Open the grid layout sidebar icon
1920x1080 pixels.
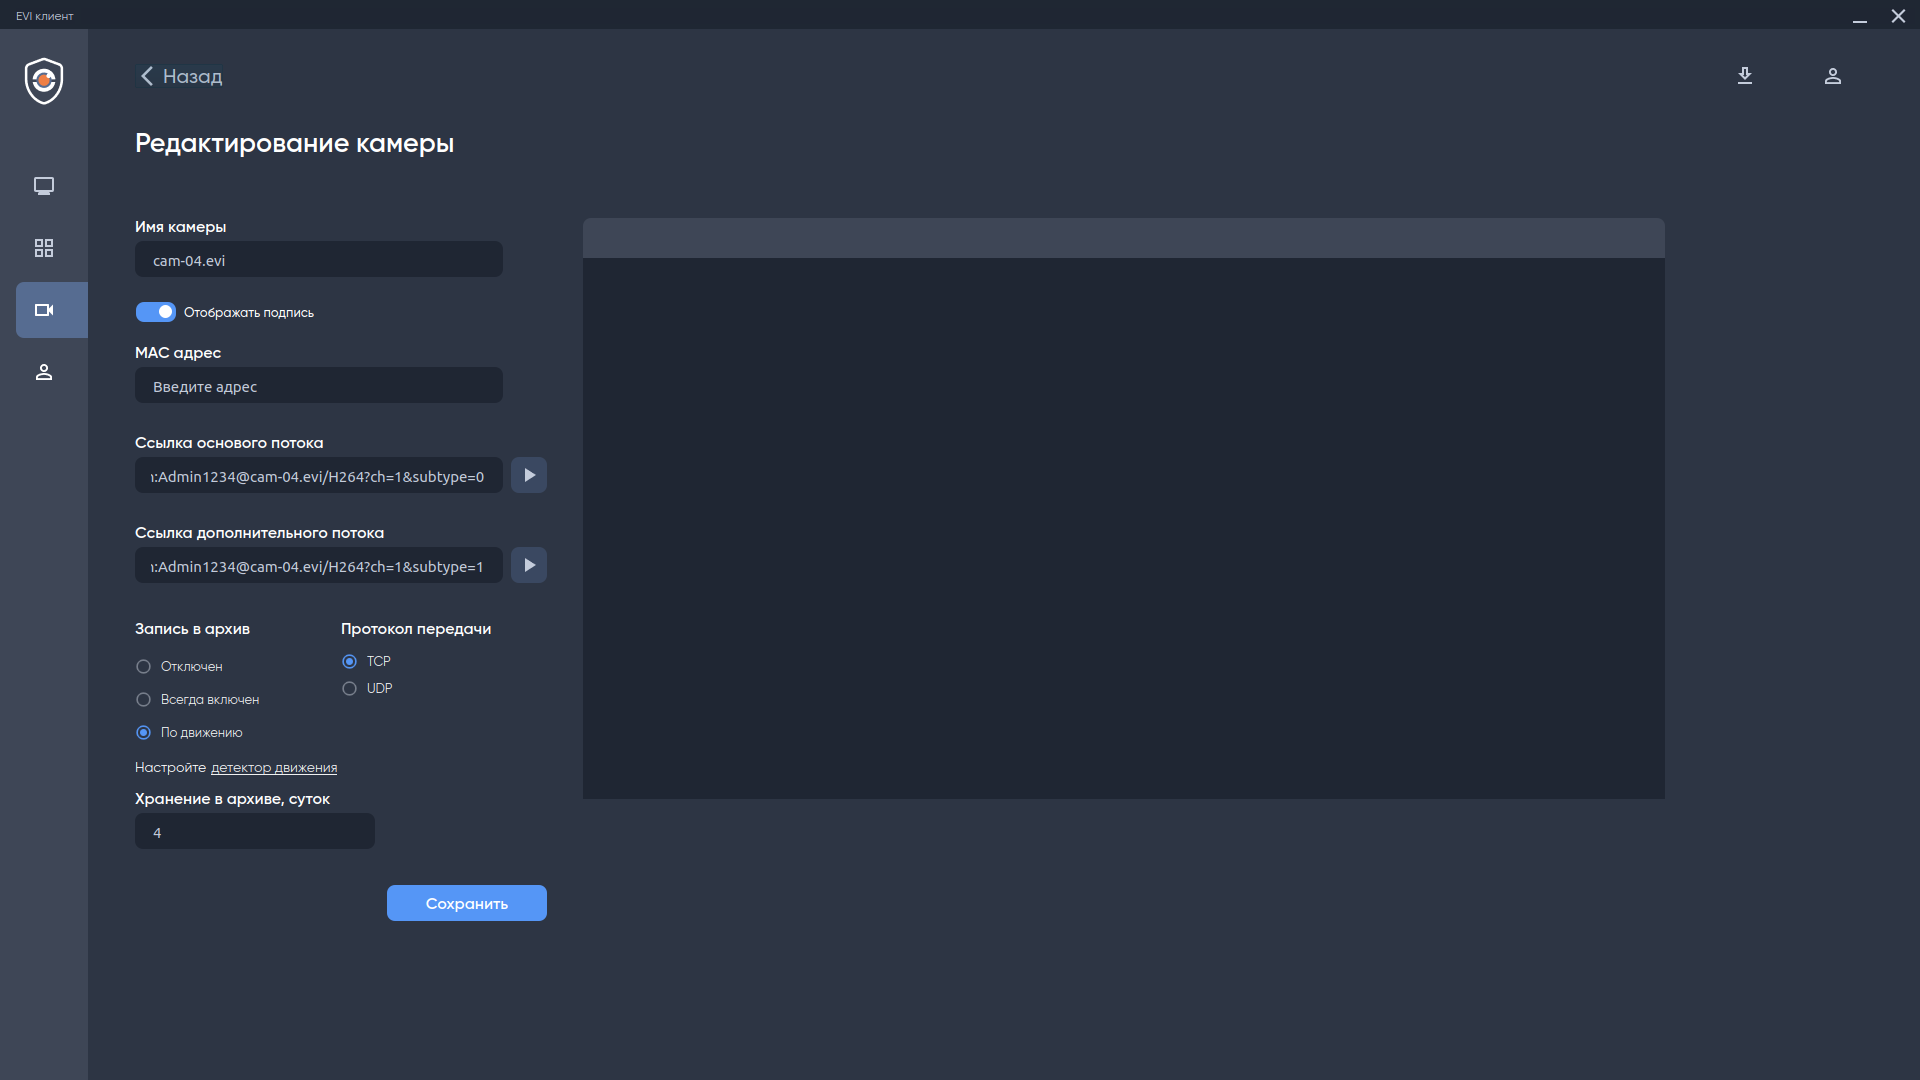(44, 248)
